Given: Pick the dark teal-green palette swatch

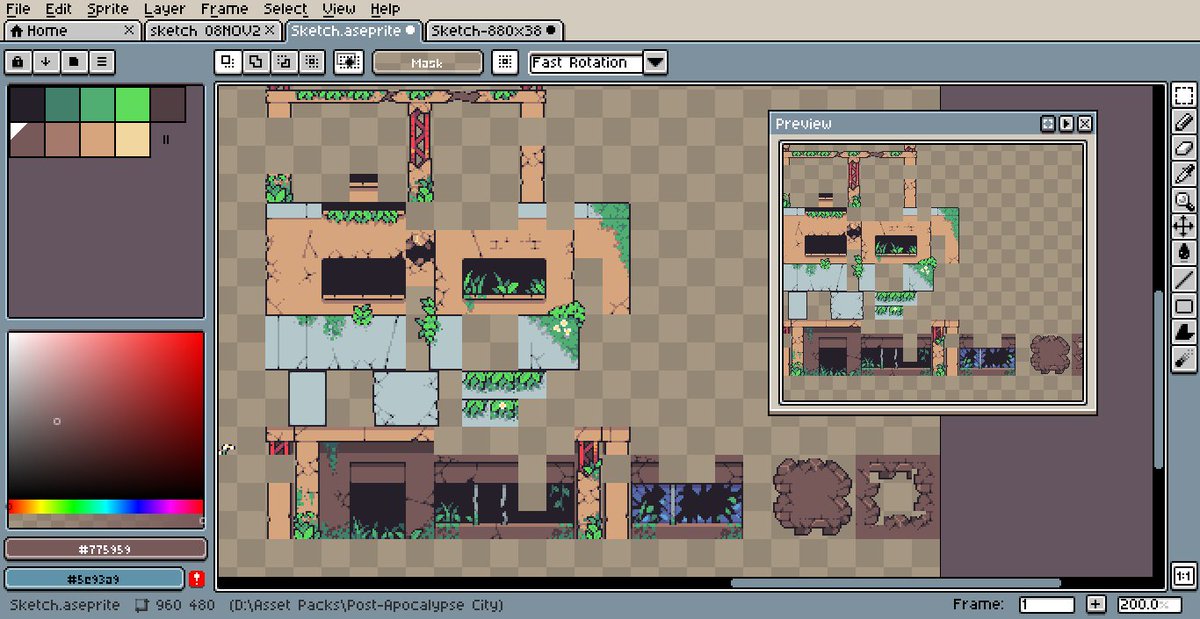Looking at the screenshot, I should coord(62,104).
